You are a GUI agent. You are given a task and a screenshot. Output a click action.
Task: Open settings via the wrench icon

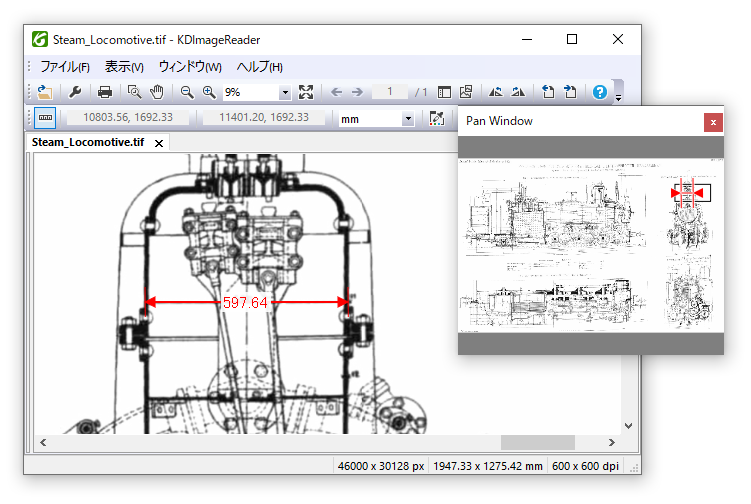click(75, 92)
